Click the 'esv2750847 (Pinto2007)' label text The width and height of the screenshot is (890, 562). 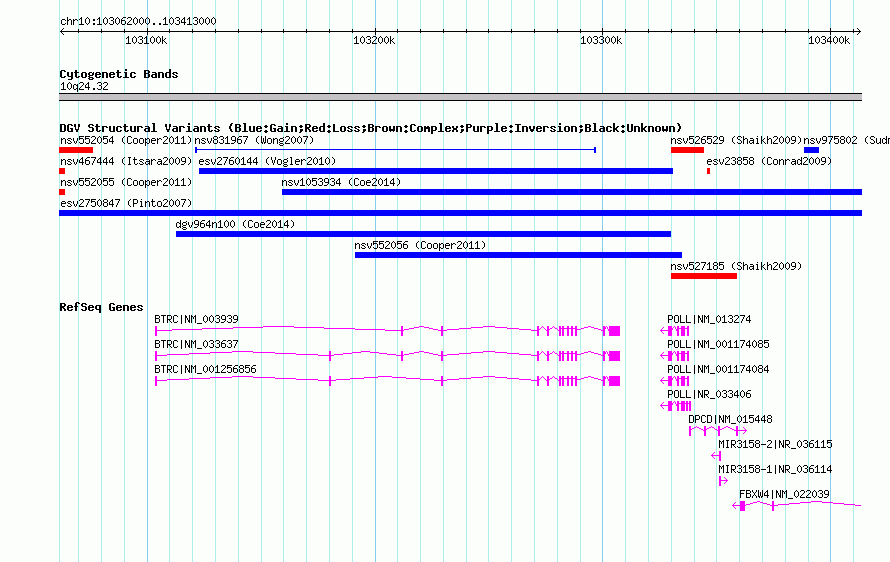pyautogui.click(x=126, y=203)
